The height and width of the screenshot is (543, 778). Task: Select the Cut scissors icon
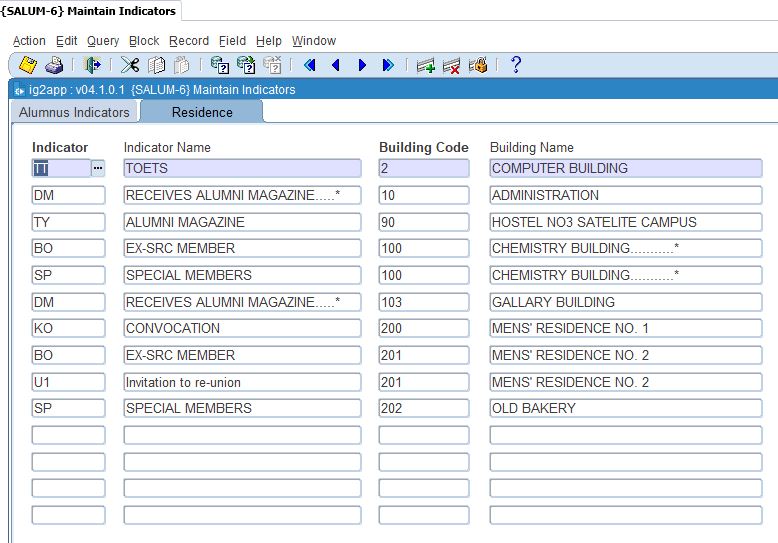tap(130, 66)
